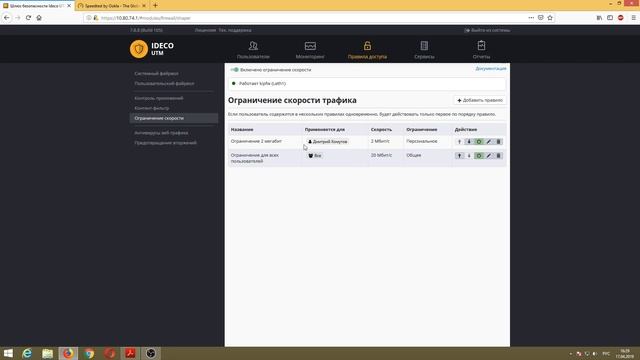Open Adobe Acrobat from taskbar
640x360 pixels.
(x=130, y=353)
